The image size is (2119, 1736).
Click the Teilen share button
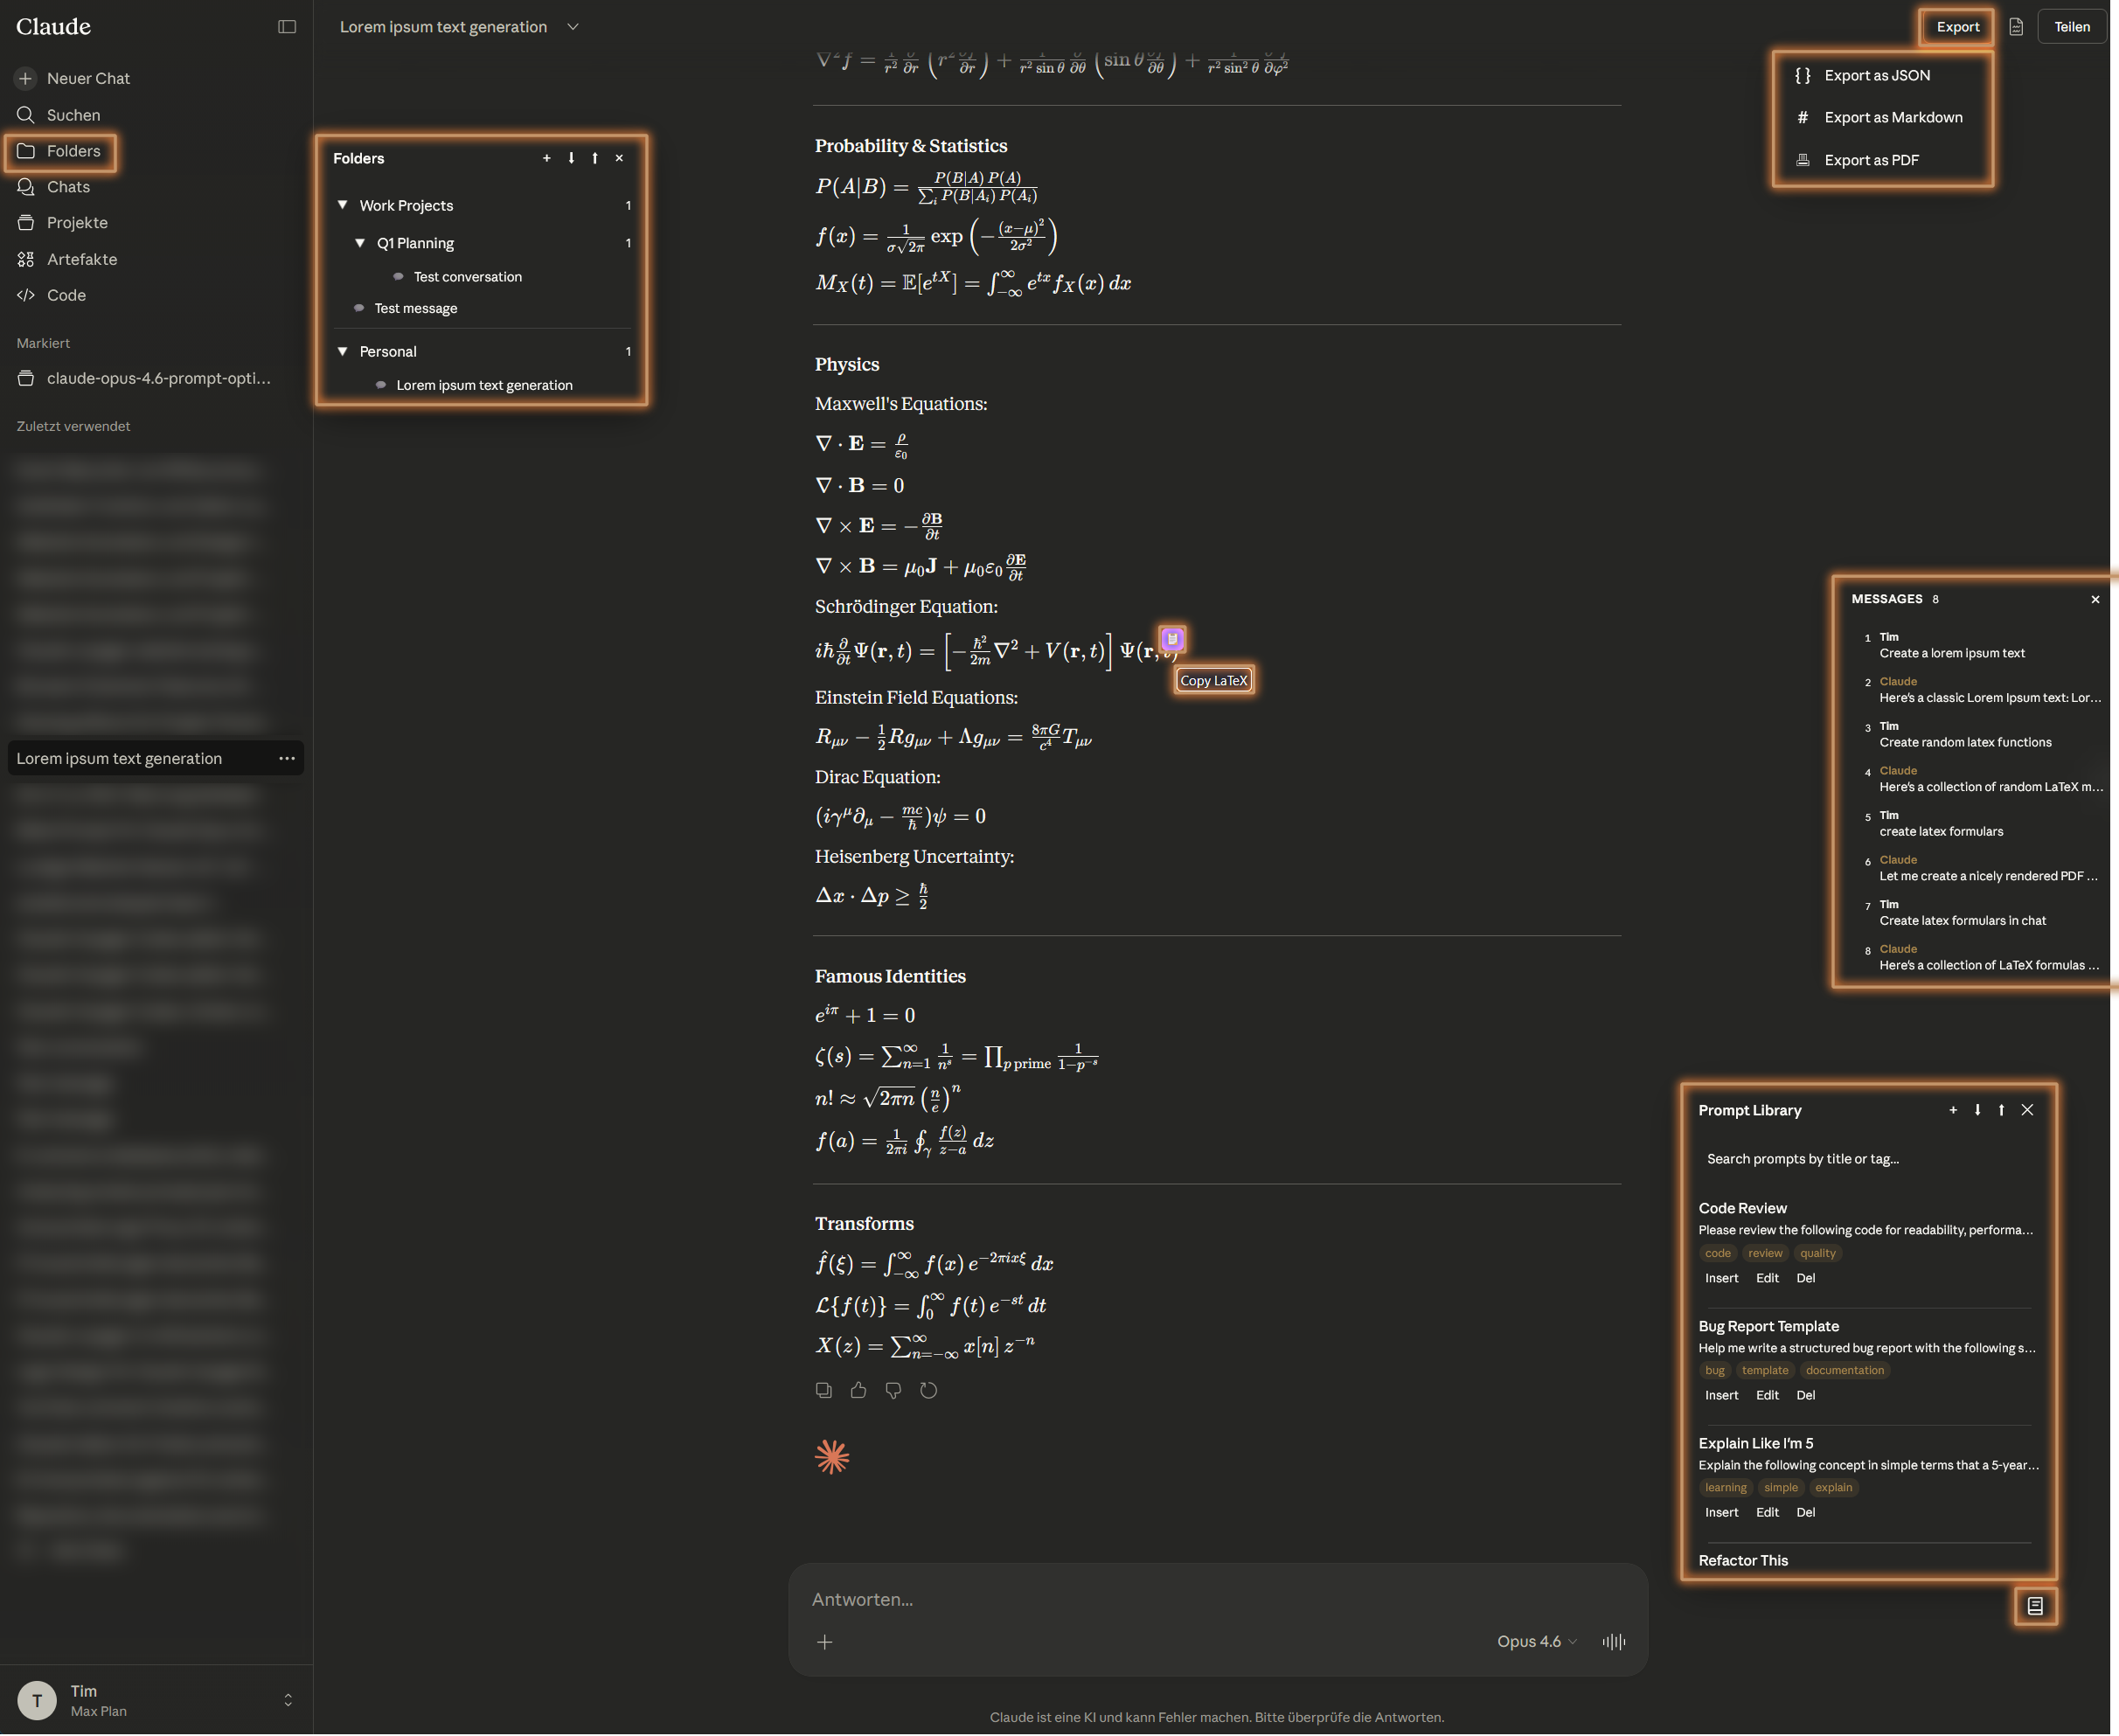pos(2072,27)
